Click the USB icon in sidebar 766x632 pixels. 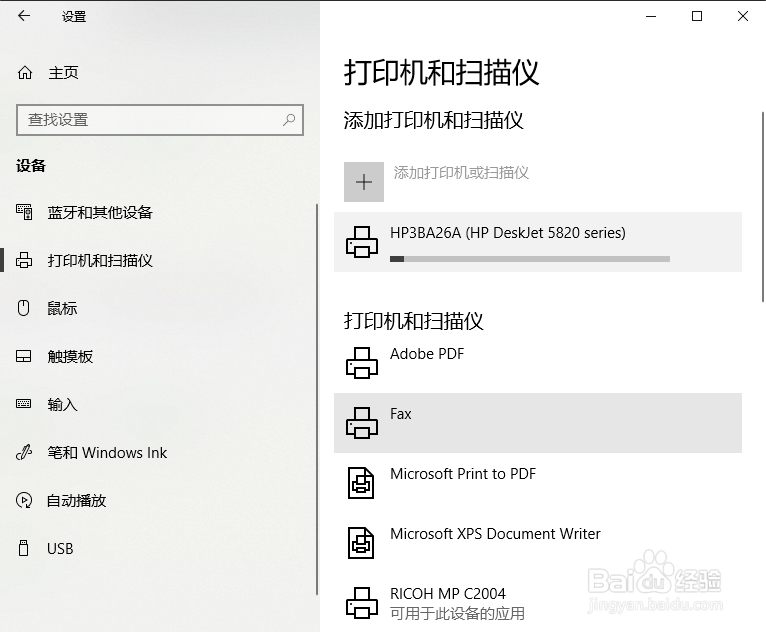23,548
